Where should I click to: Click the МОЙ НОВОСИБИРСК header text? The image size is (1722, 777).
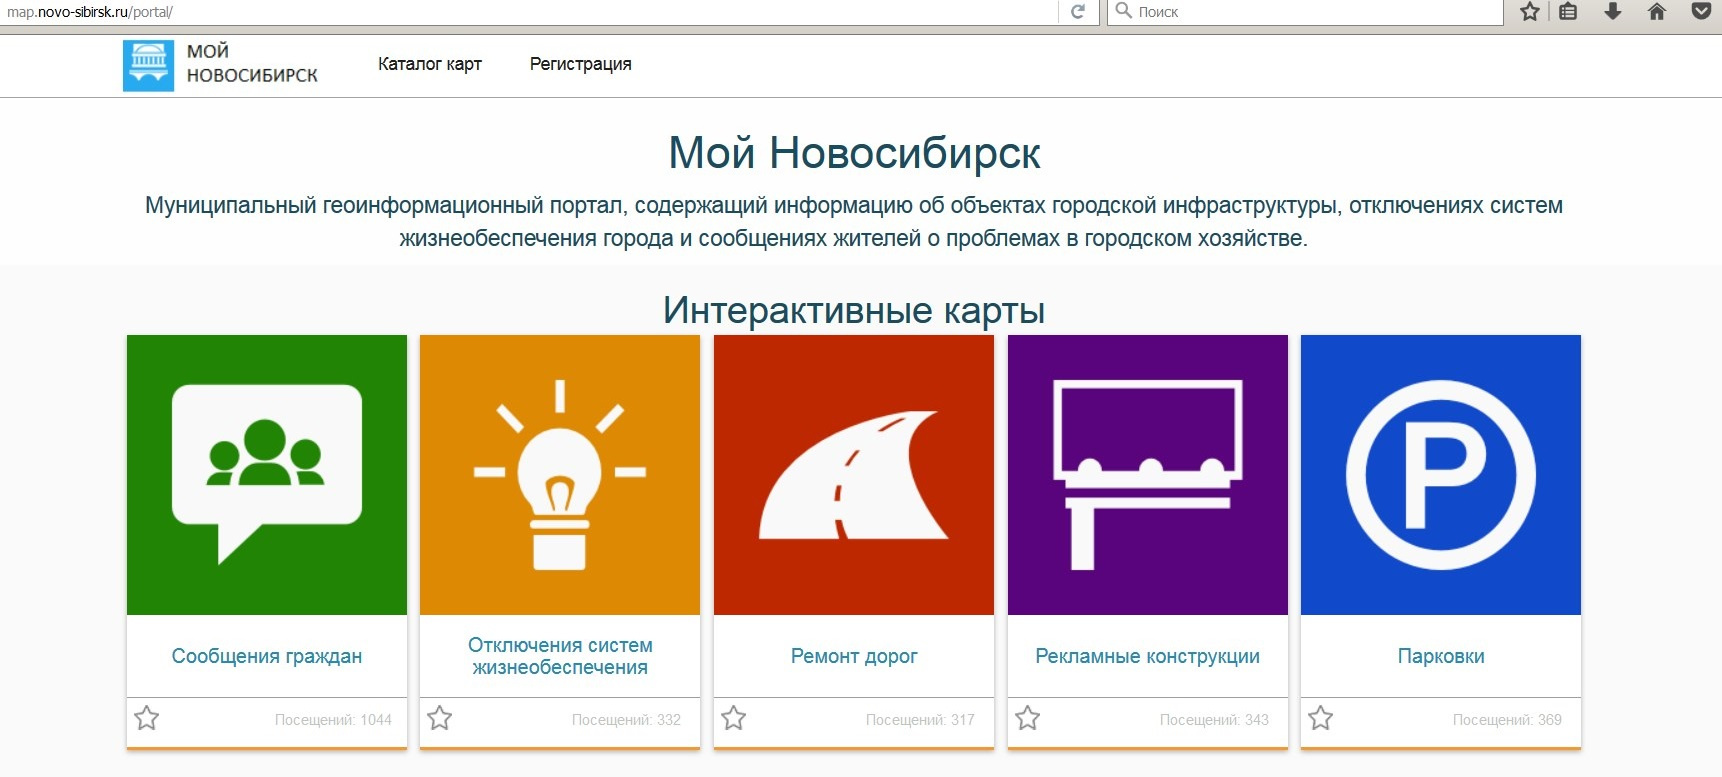pyautogui.click(x=252, y=63)
